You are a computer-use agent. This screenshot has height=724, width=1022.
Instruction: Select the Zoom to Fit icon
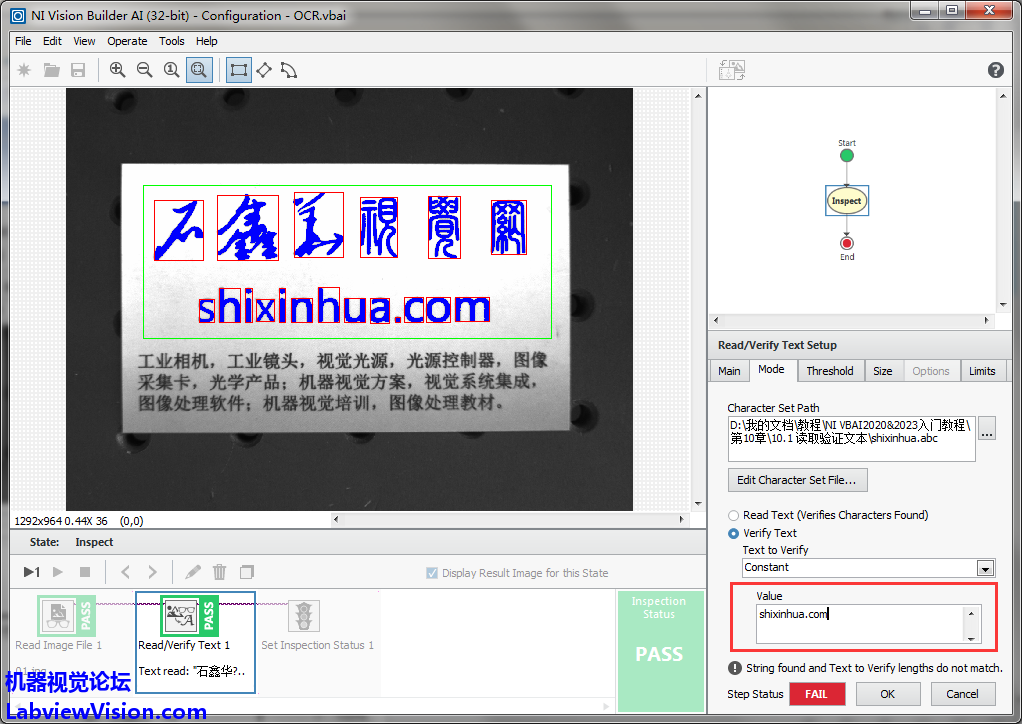click(x=199, y=70)
